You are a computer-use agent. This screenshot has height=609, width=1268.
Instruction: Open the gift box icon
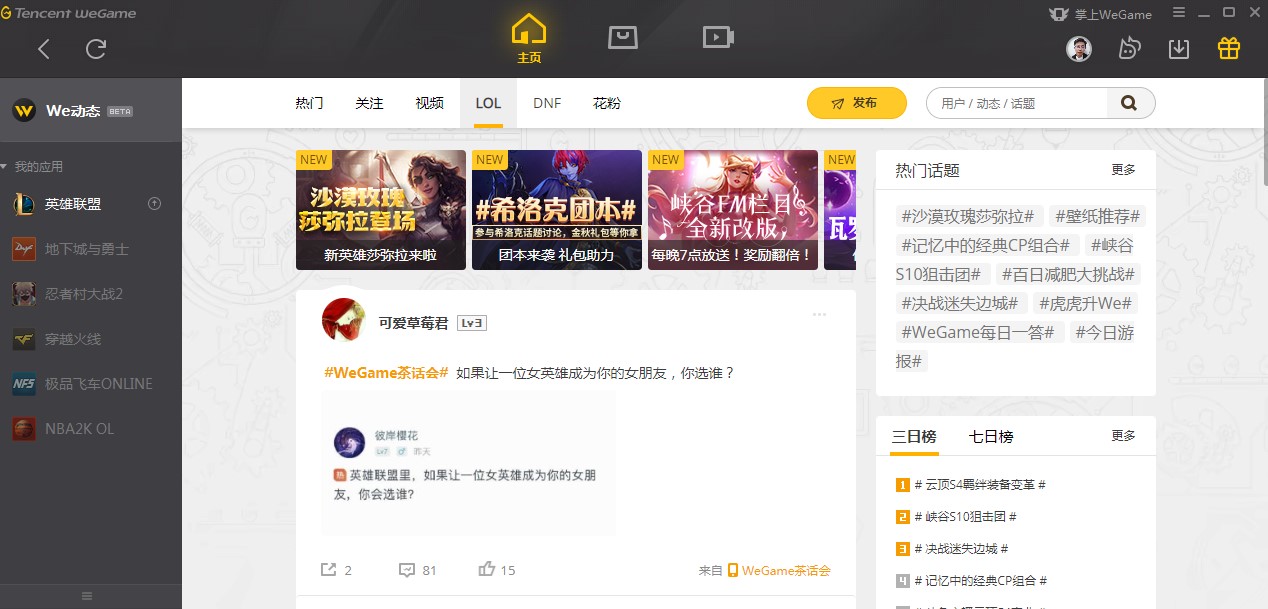(1229, 48)
